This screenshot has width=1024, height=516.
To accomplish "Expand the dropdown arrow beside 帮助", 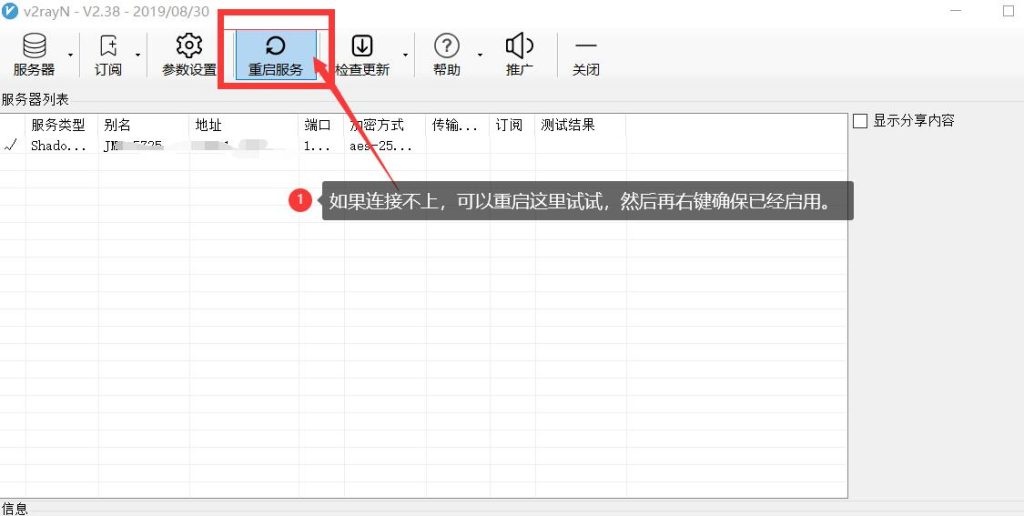I will point(480,55).
